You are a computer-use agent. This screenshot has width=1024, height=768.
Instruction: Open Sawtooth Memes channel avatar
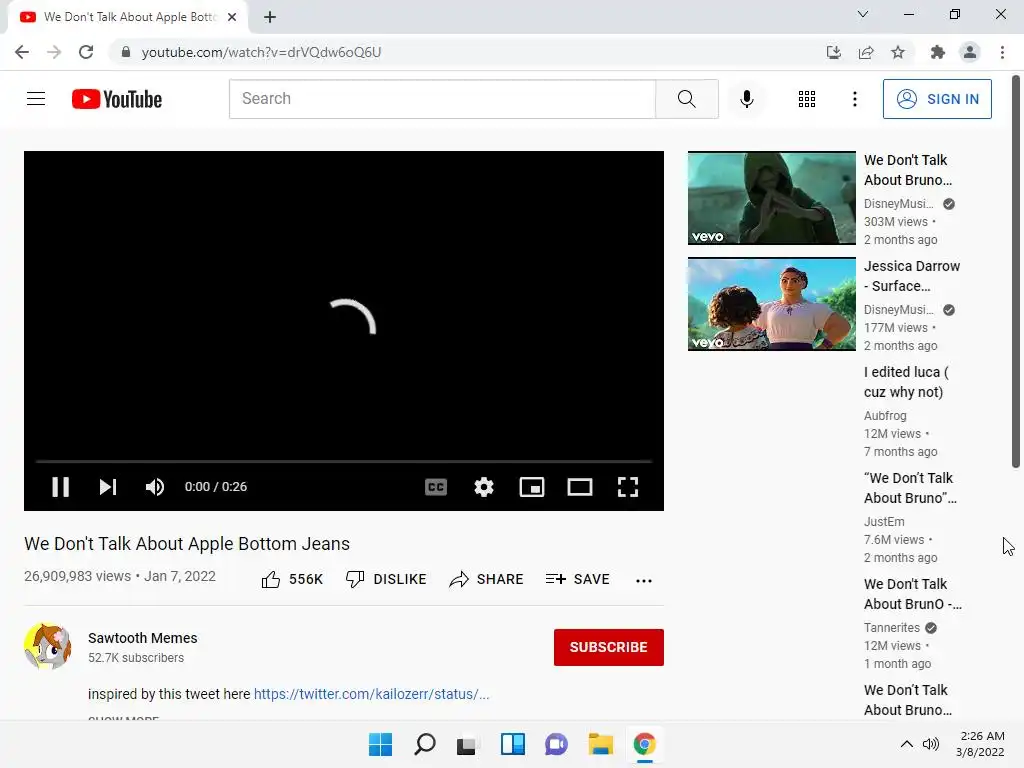click(x=48, y=646)
